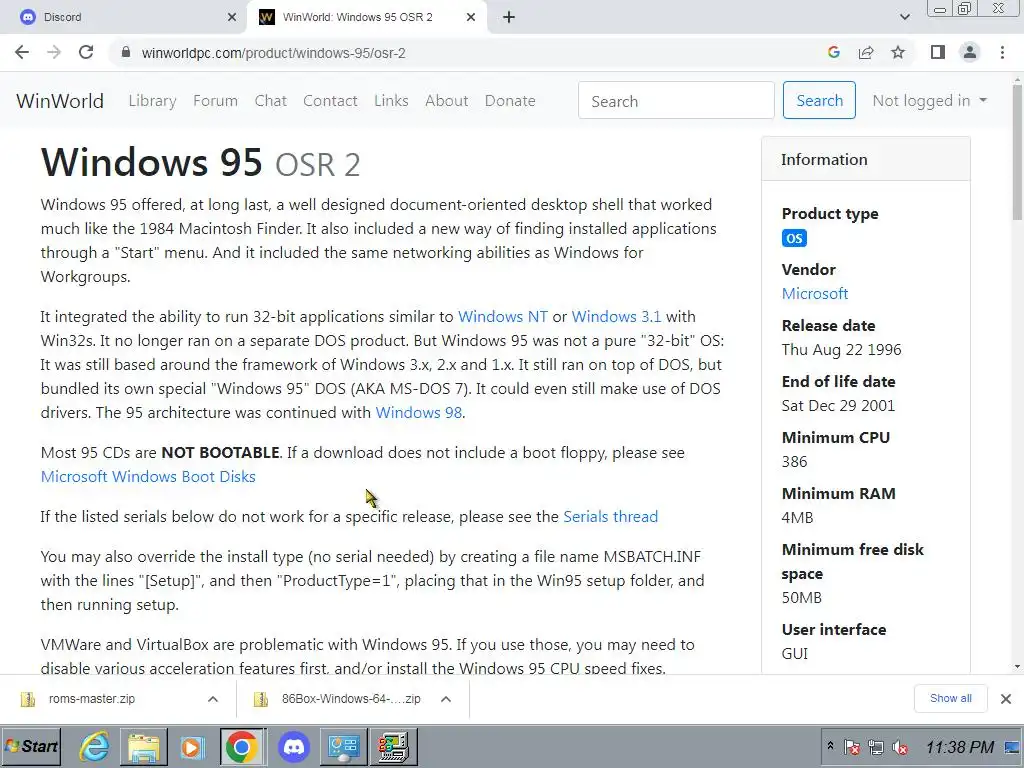Open the Links page
The image size is (1024, 768).
[391, 101]
